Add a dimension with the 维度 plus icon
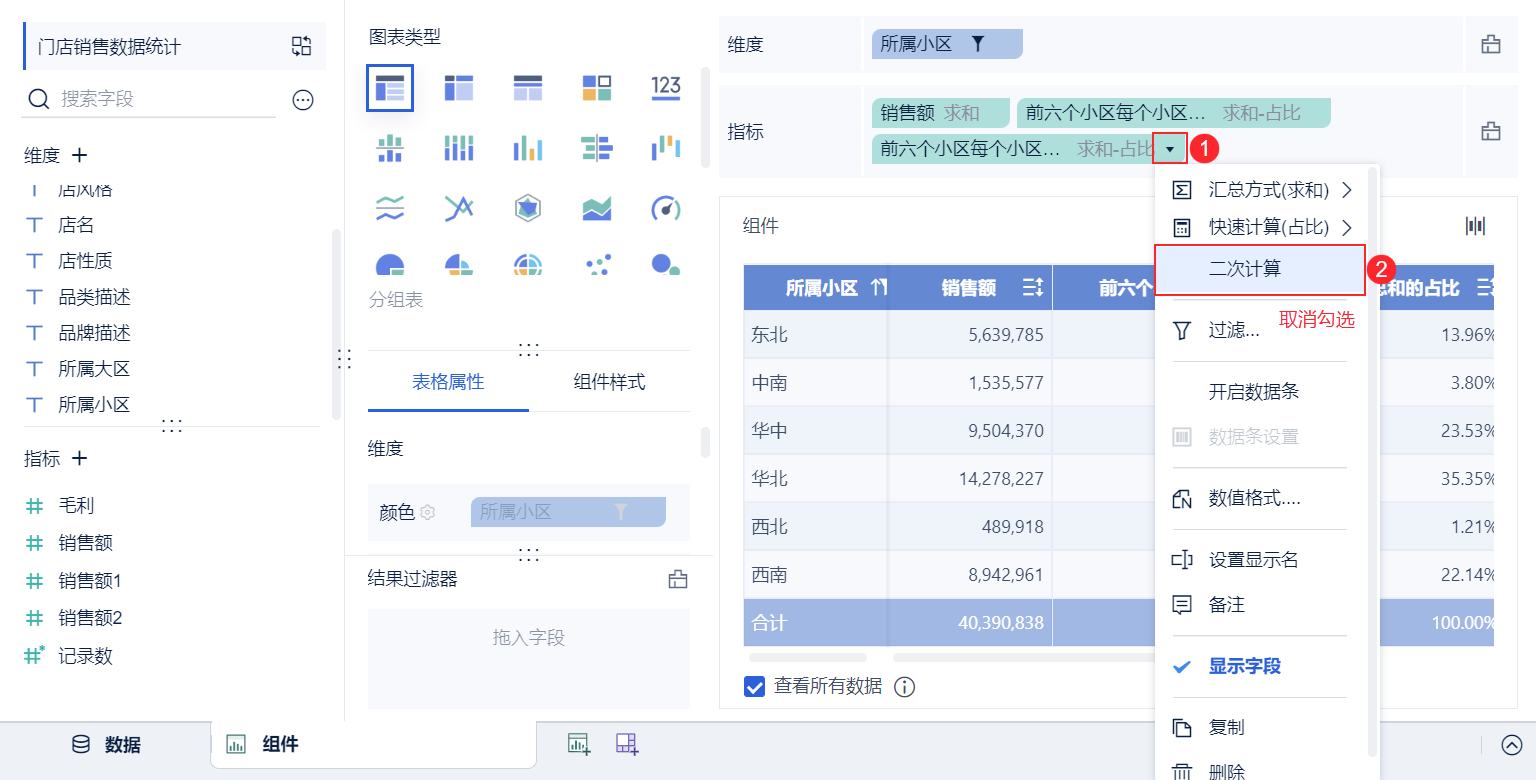This screenshot has width=1536, height=780. [x=80, y=156]
